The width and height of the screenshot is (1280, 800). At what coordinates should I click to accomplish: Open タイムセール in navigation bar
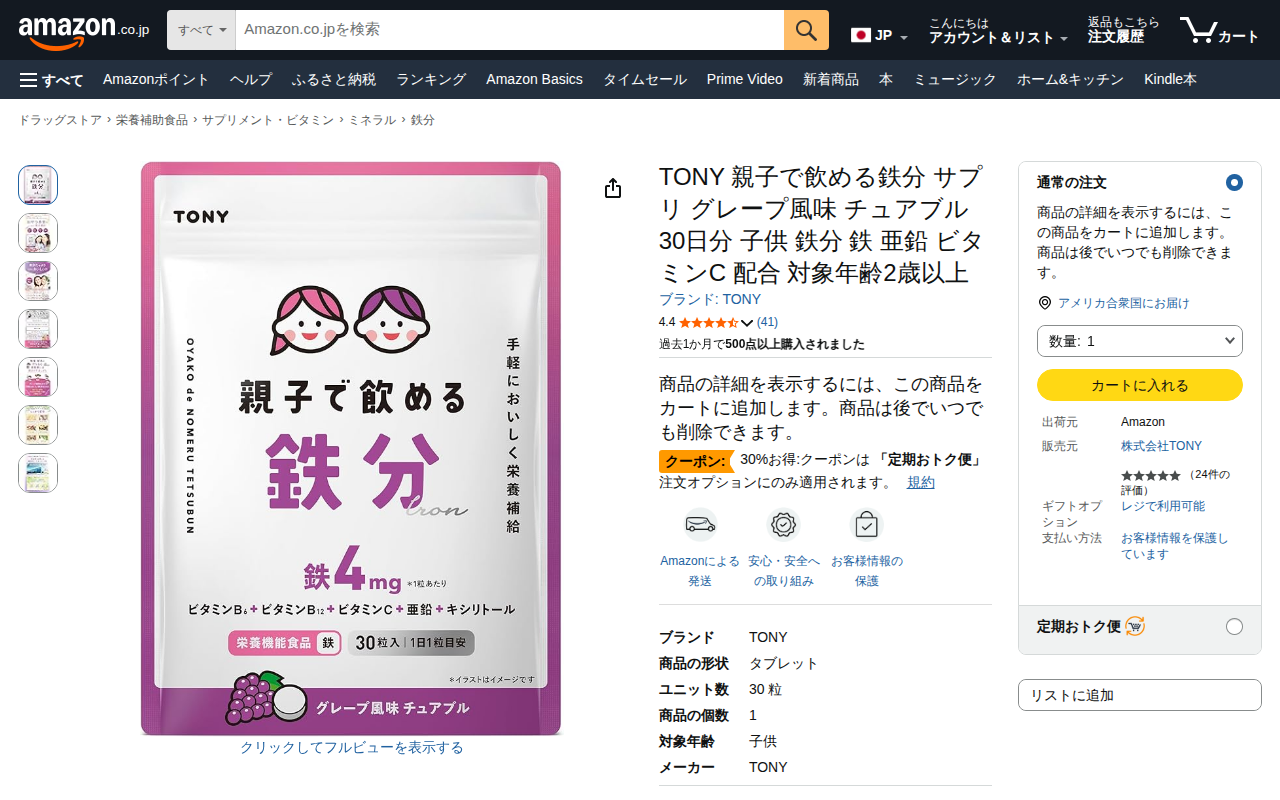pyautogui.click(x=644, y=80)
